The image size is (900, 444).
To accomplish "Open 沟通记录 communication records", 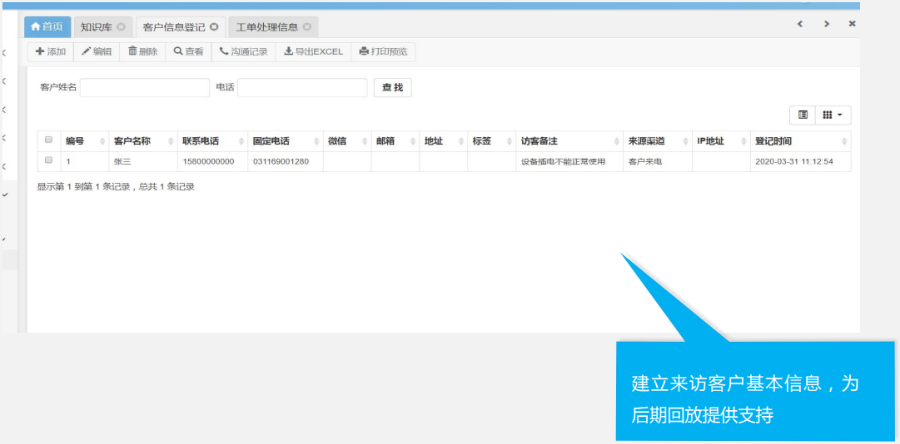I will (243, 51).
